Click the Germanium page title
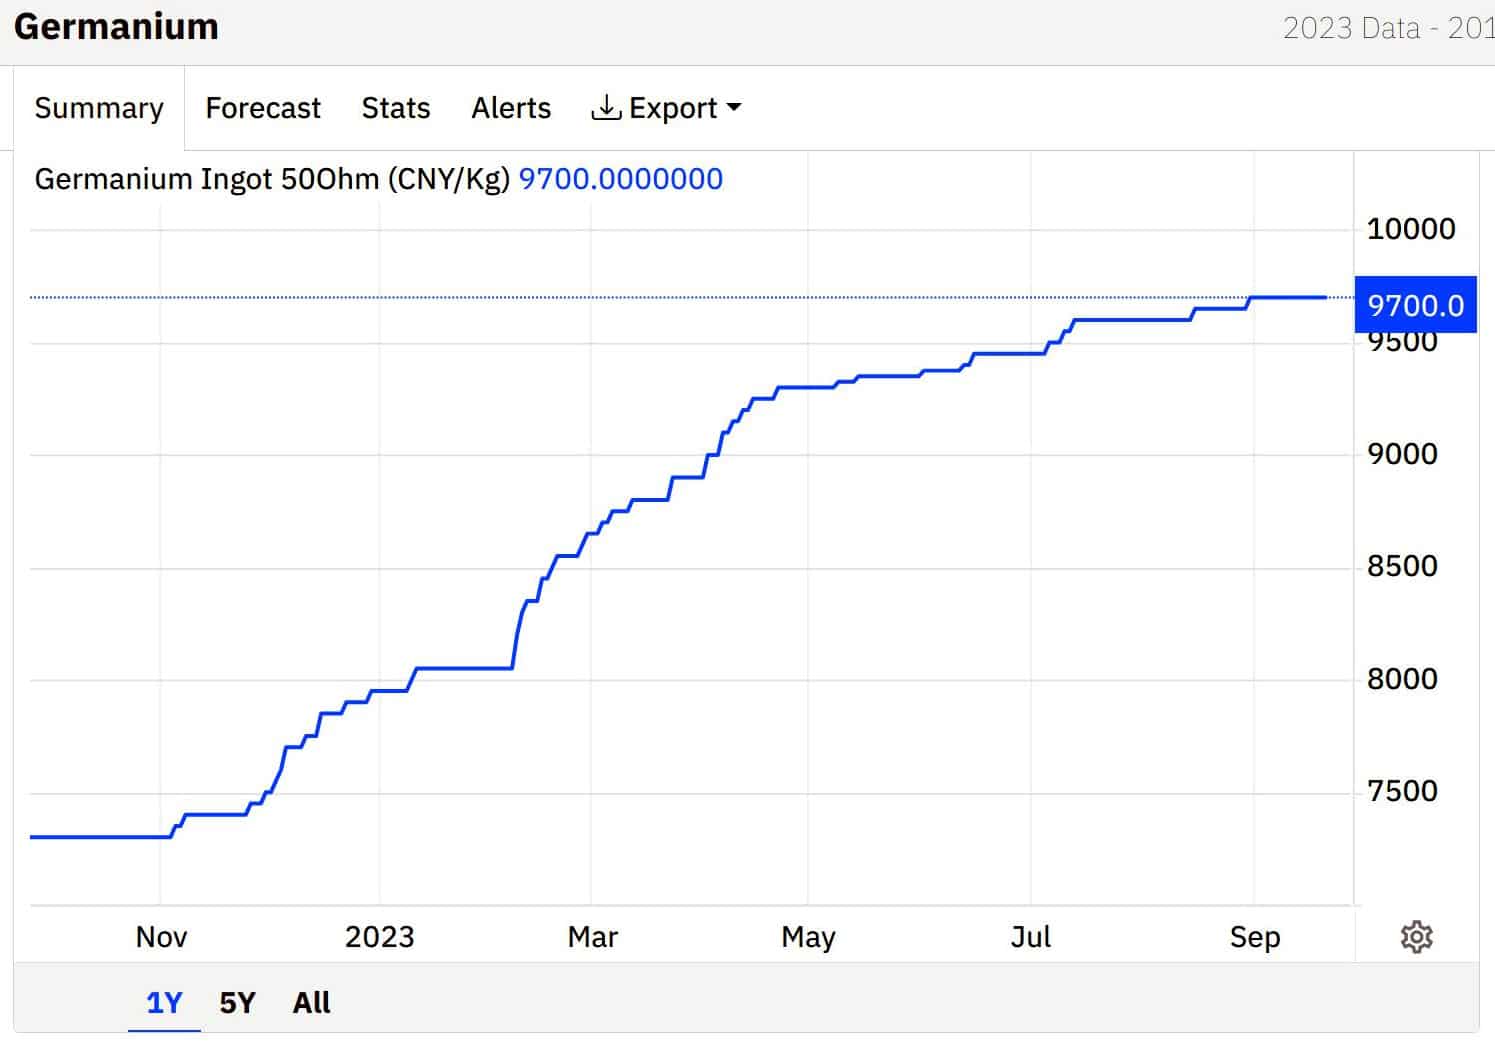 coord(116,26)
